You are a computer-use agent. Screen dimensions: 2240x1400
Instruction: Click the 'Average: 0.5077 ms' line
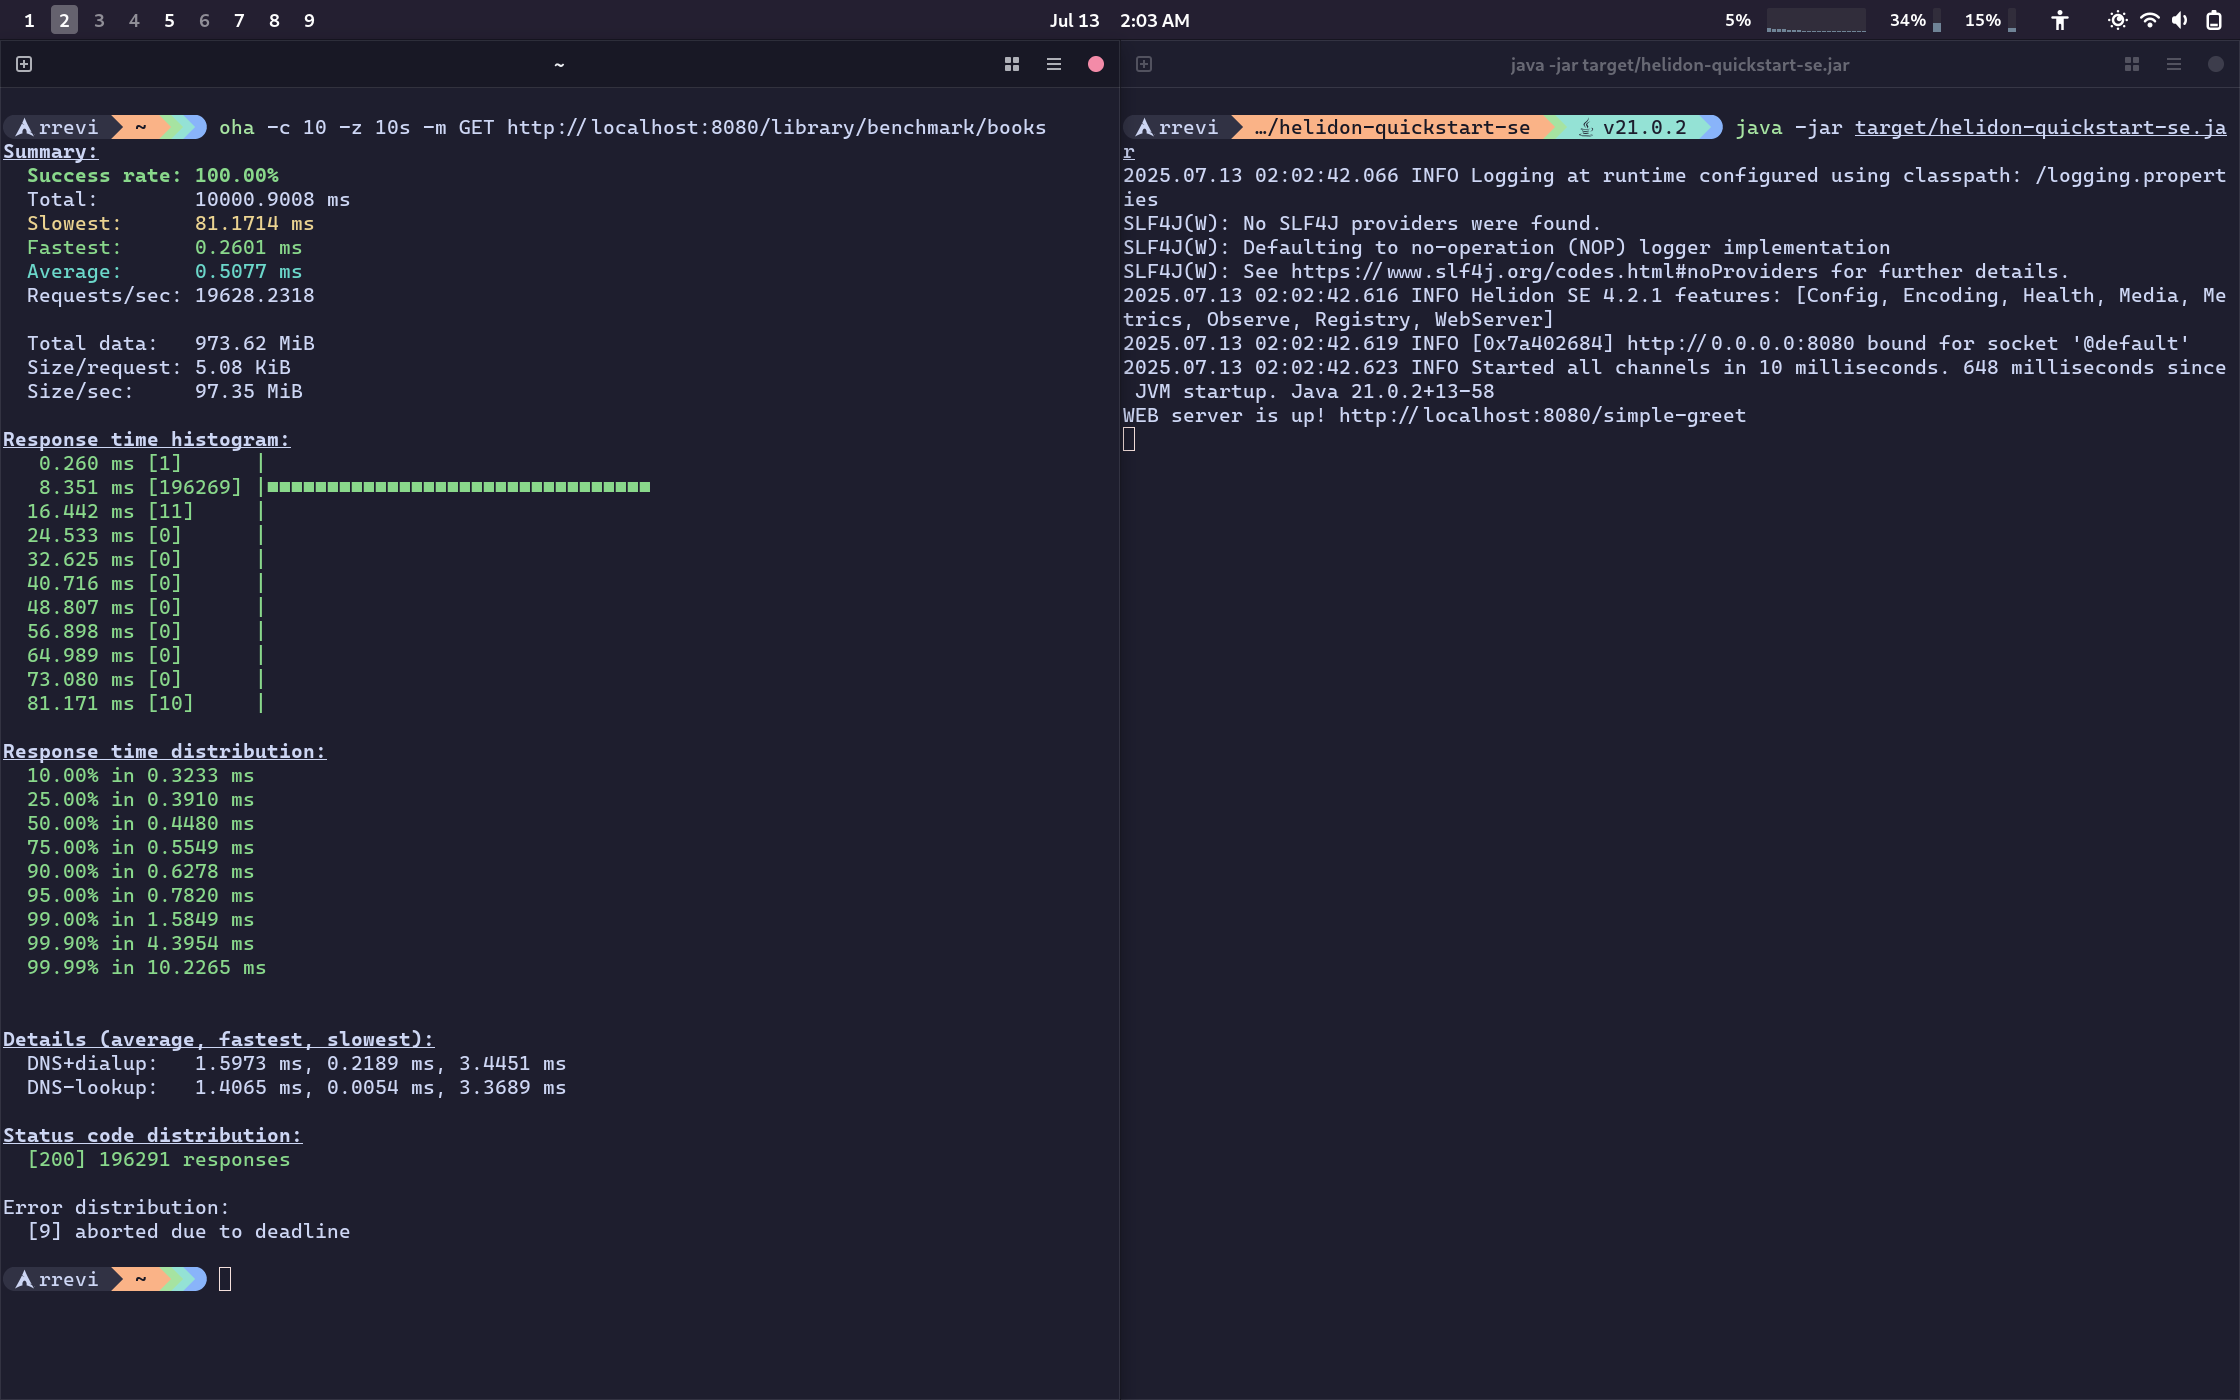164,272
